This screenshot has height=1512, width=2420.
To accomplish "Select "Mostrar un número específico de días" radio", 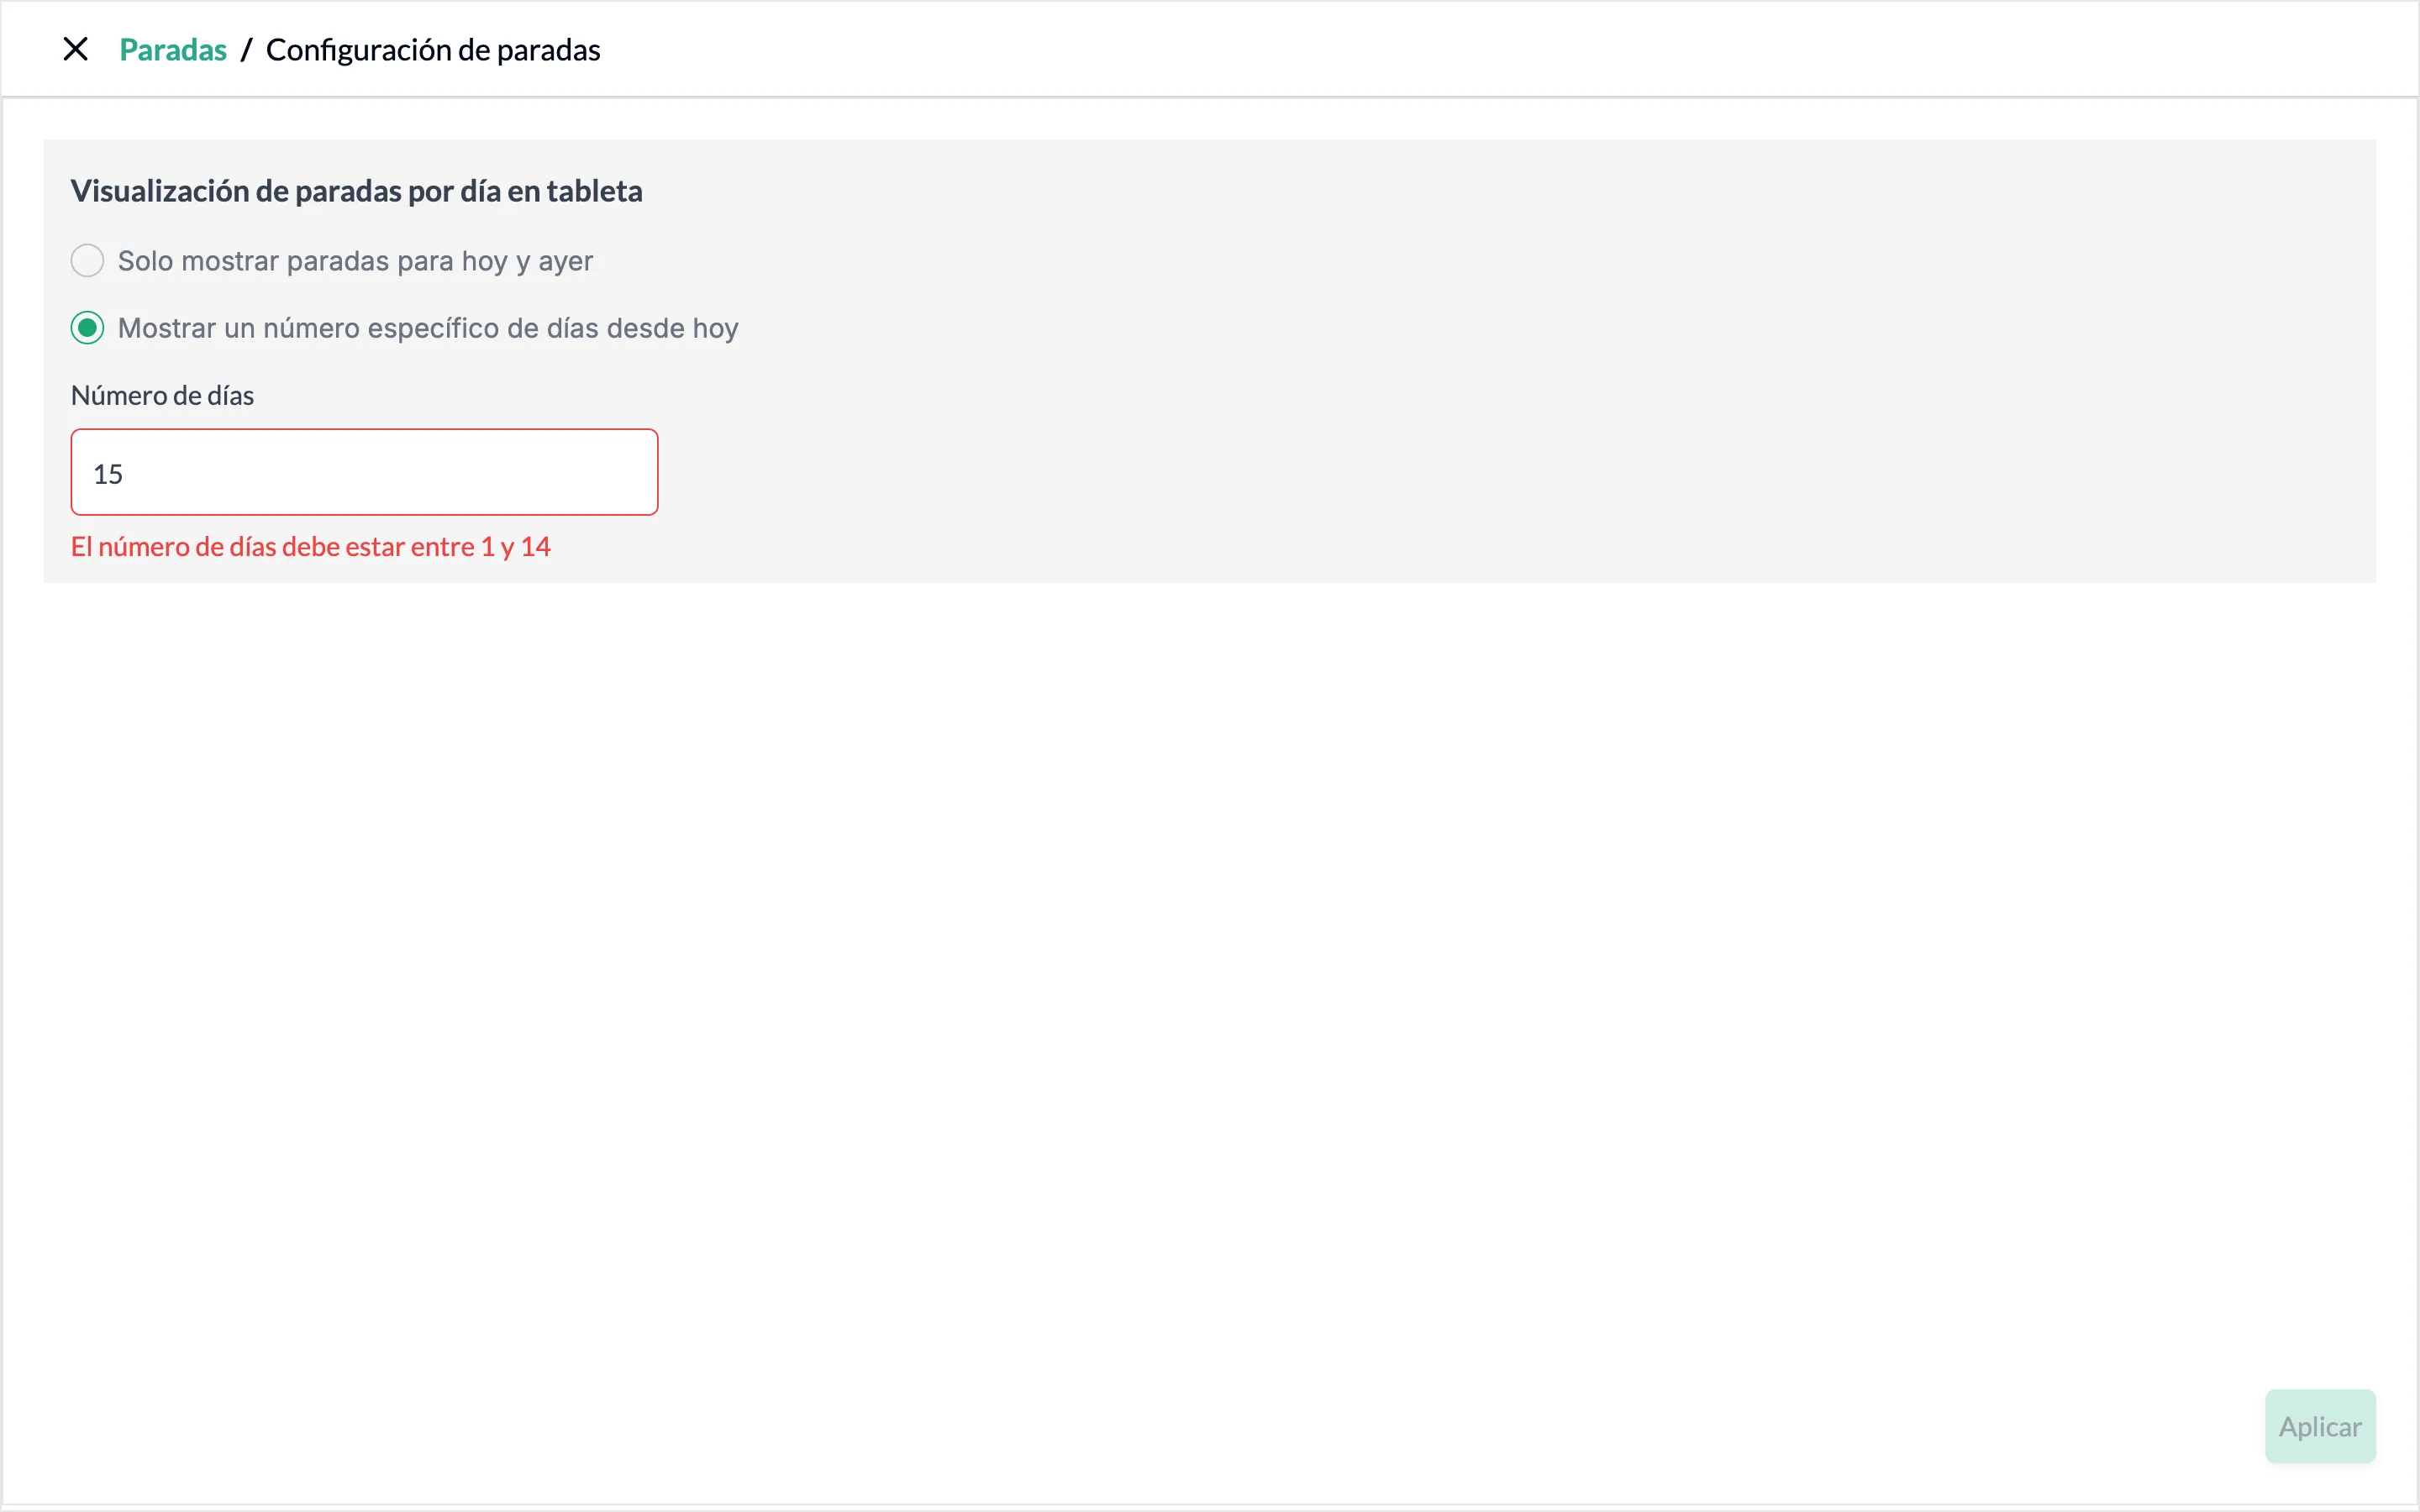I will pos(87,328).
